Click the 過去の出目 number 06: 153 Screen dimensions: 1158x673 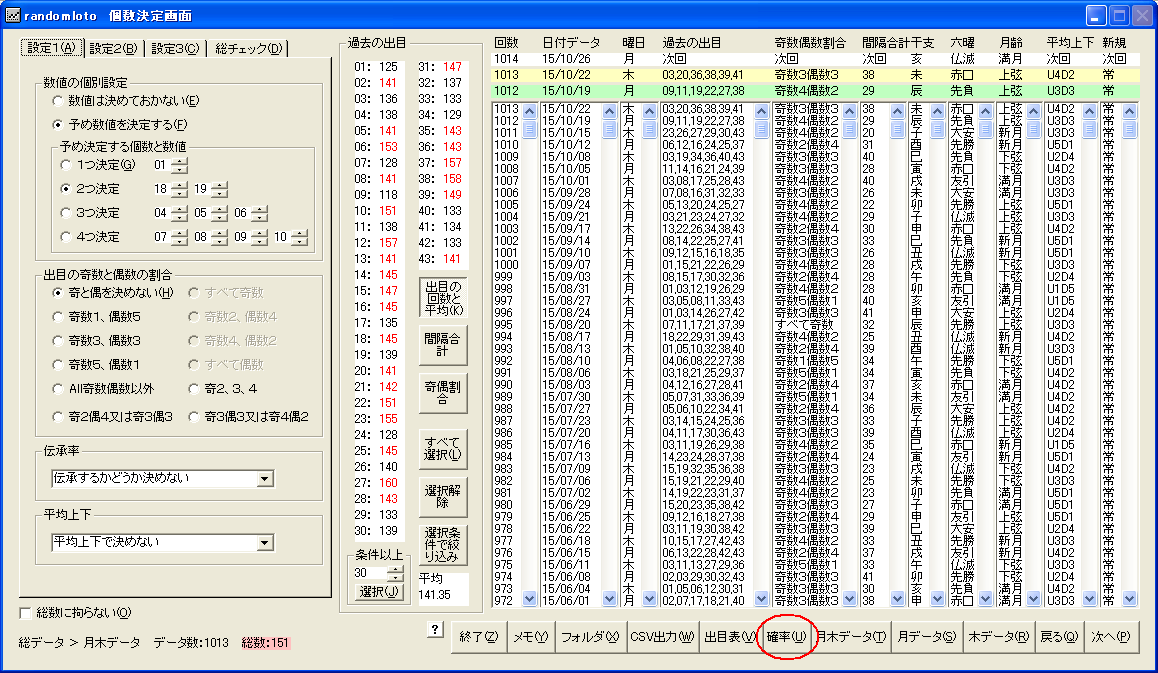click(376, 147)
